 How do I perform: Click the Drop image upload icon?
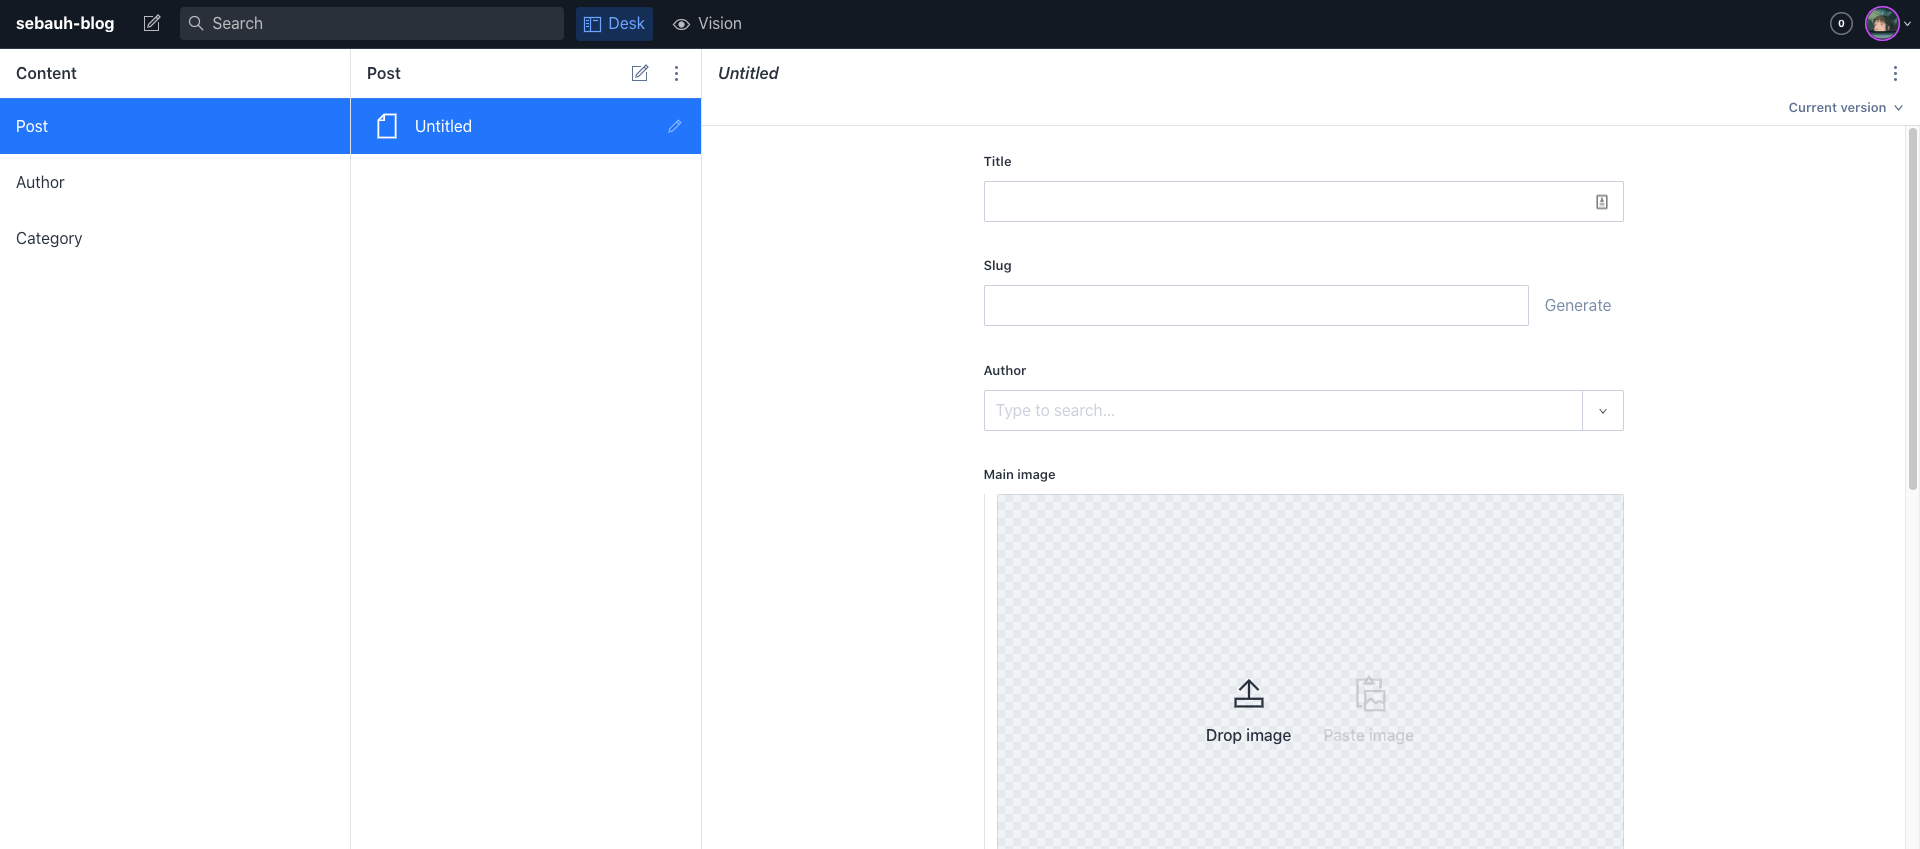(1248, 694)
